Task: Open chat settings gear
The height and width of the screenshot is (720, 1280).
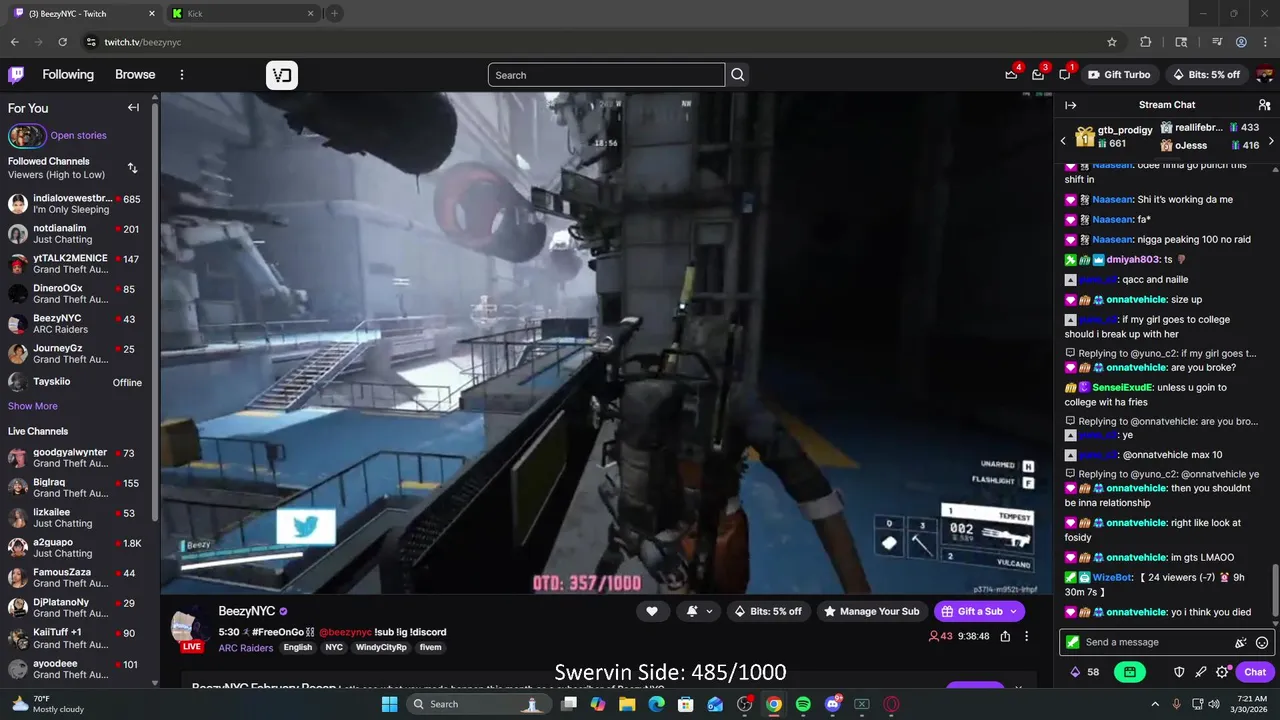Action: [1222, 672]
